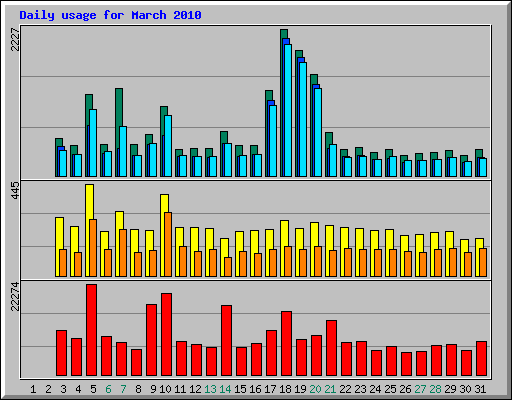This screenshot has width=512, height=400.
Task: Click day label "19" on the x-axis
Action: [x=300, y=389]
